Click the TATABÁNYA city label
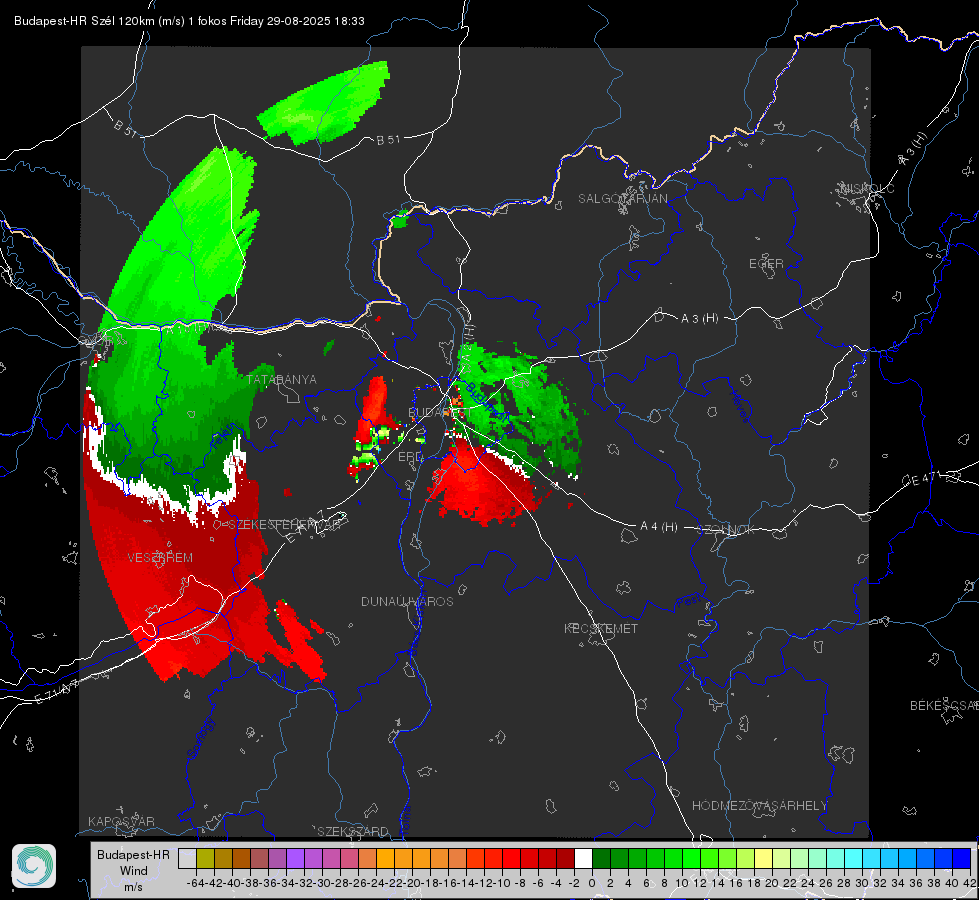This screenshot has height=900, width=979. click(282, 379)
